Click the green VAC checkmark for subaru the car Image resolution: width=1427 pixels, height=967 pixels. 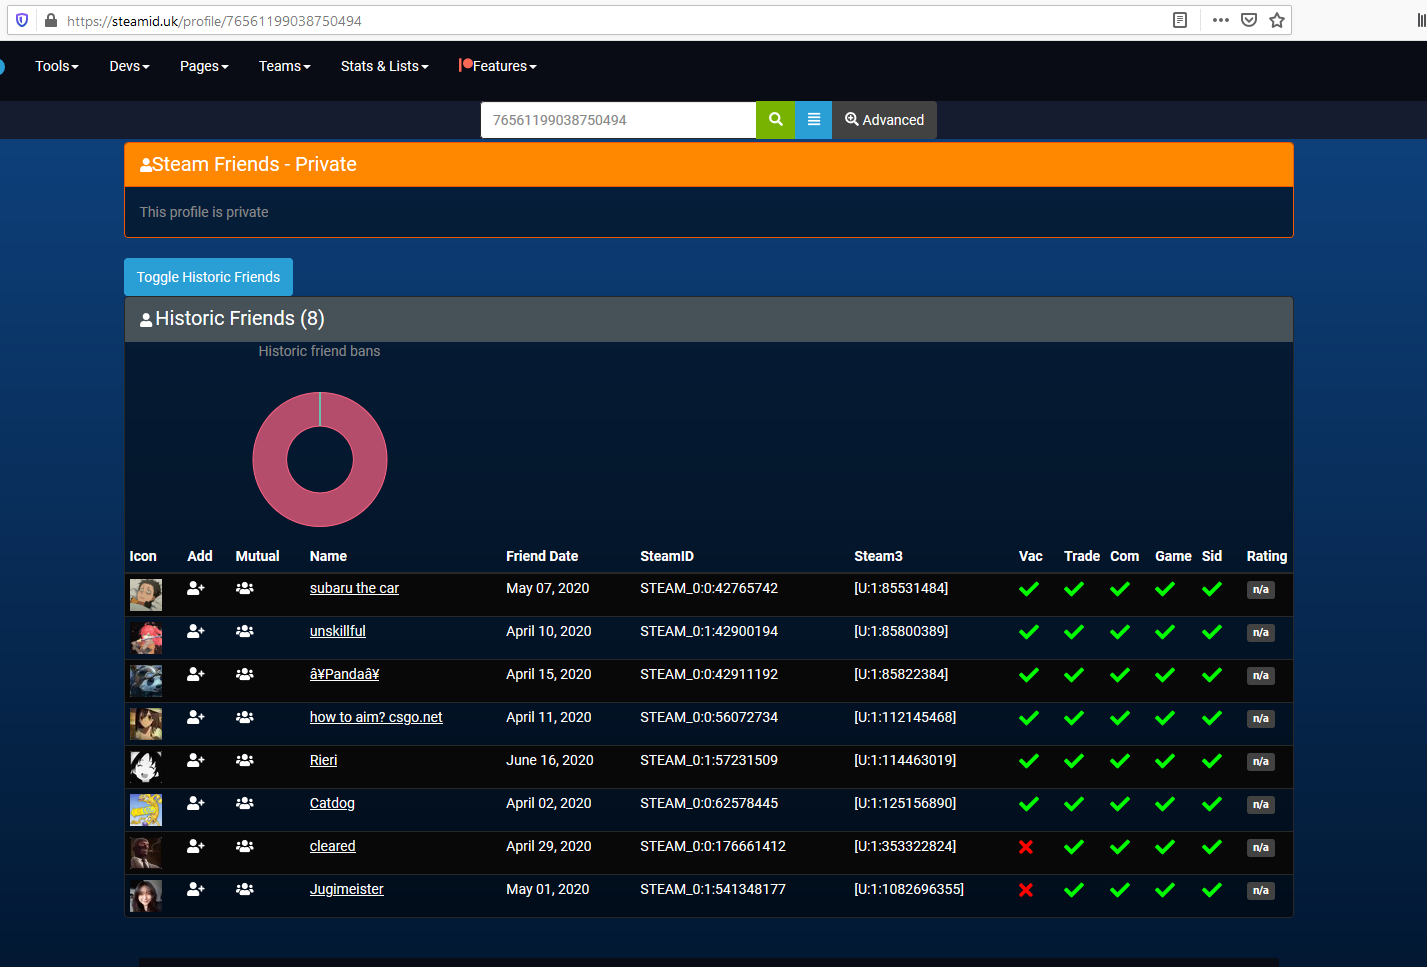[1028, 589]
